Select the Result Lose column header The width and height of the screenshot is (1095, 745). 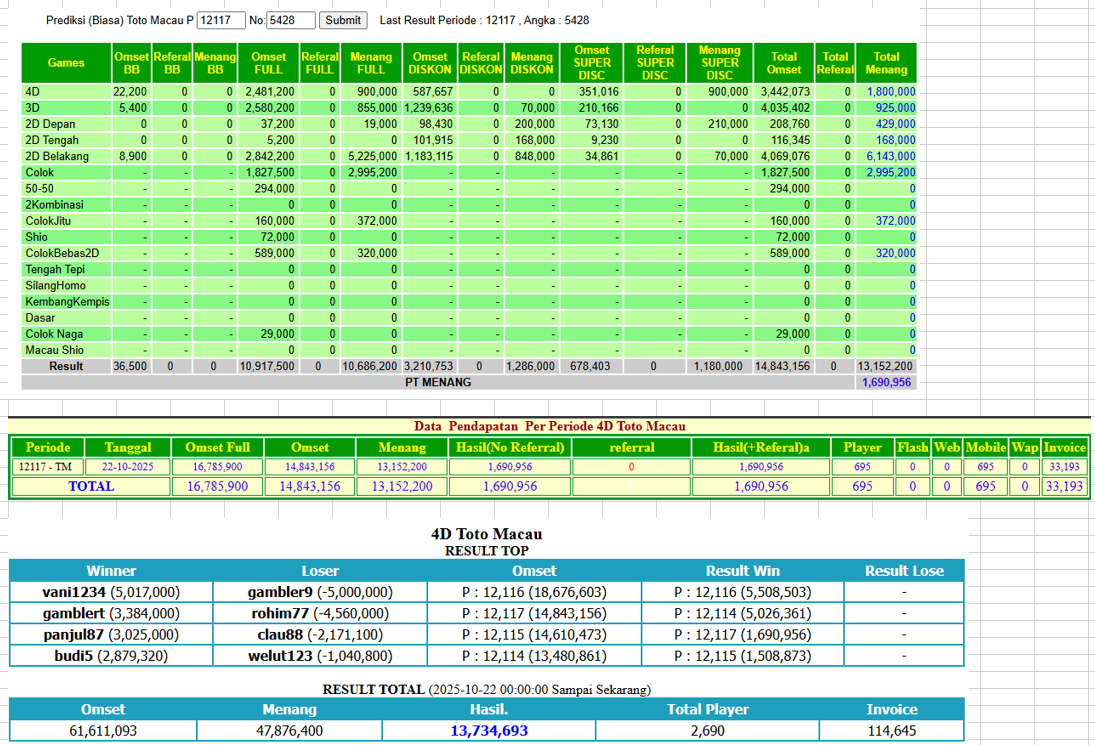904,570
